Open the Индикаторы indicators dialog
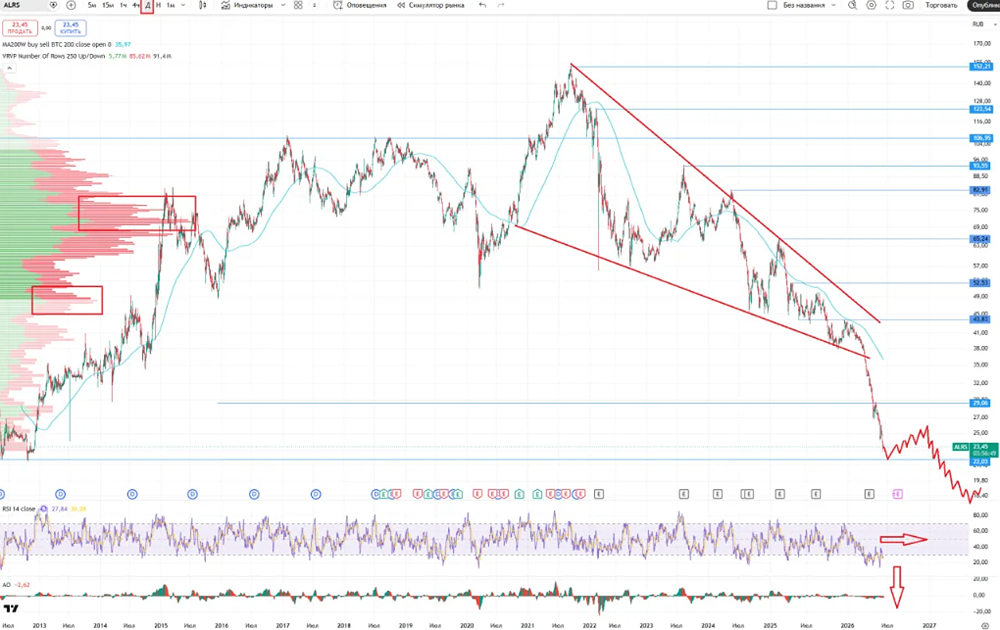Image resolution: width=1000 pixels, height=630 pixels. 247,5
